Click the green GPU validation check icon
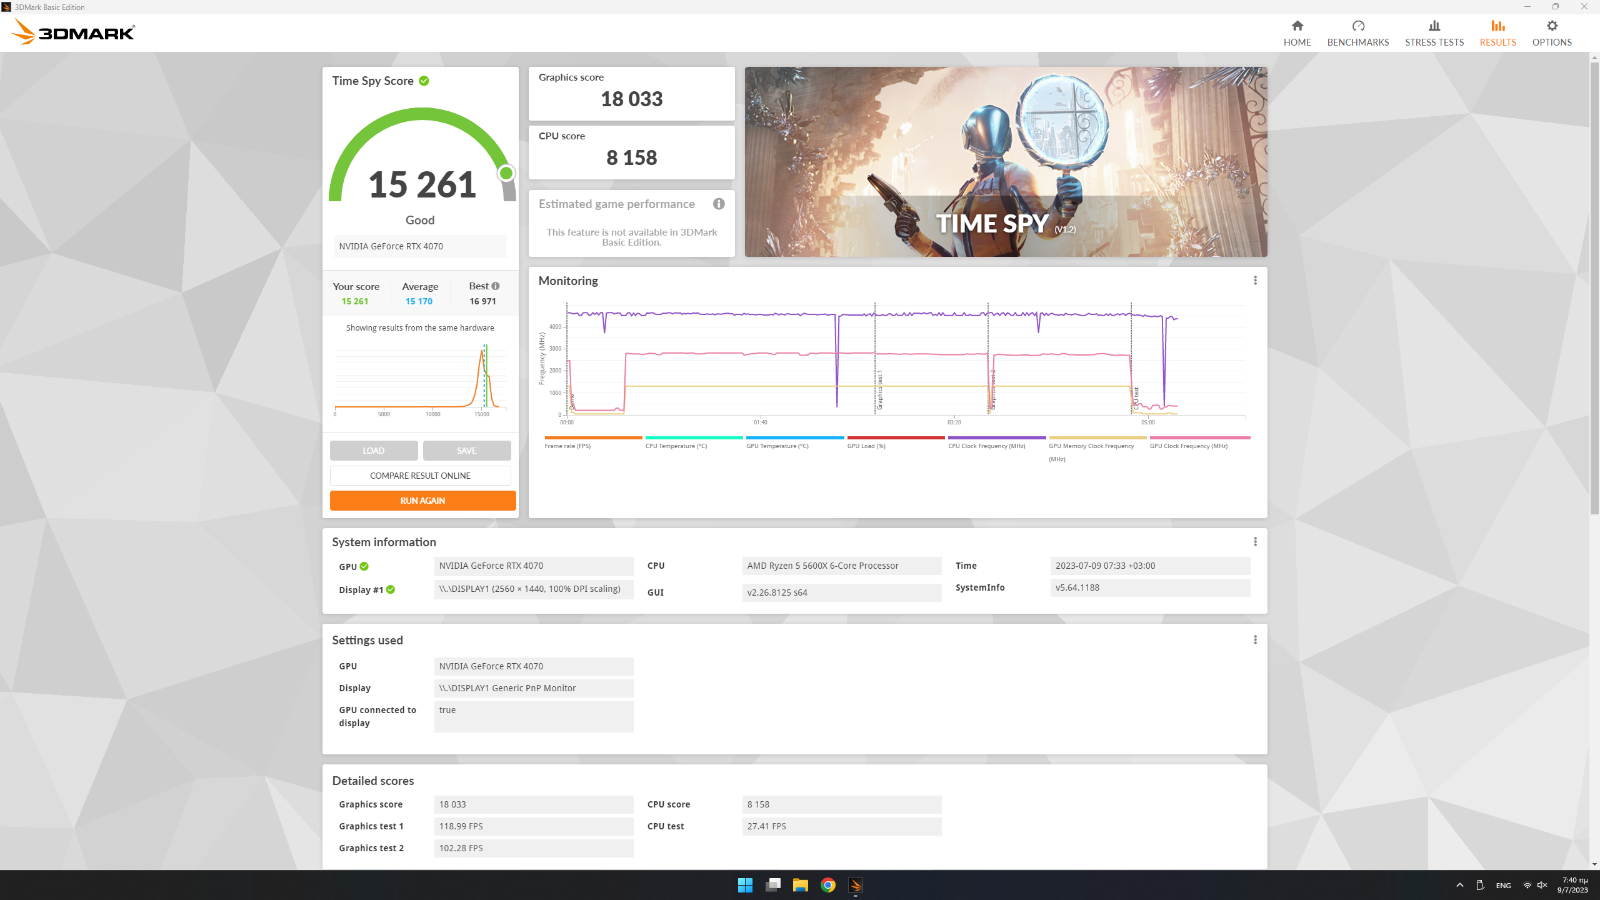Screen dimensions: 1600x900 [x=364, y=566]
